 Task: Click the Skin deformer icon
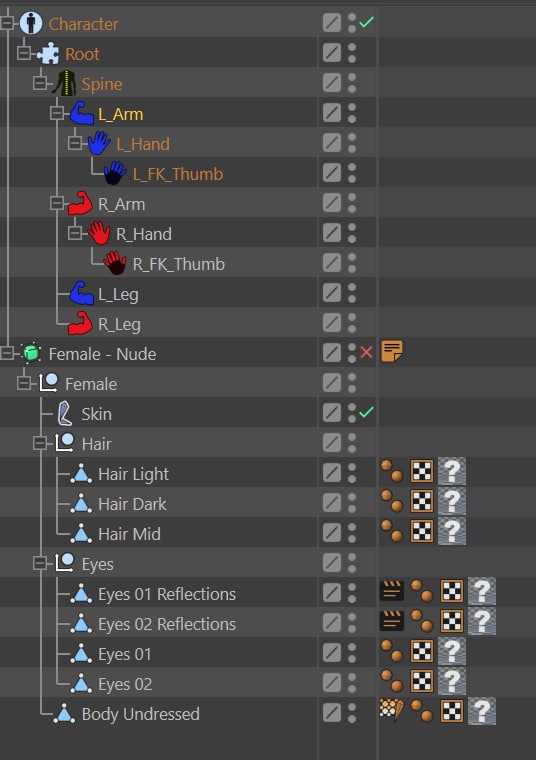(x=64, y=413)
